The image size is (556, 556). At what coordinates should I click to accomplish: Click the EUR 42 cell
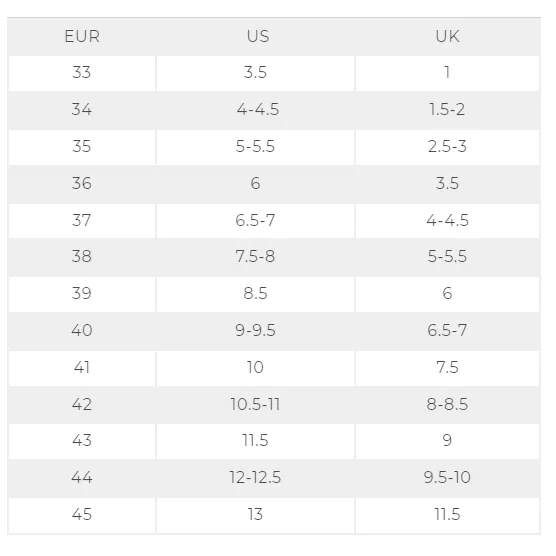(82, 405)
